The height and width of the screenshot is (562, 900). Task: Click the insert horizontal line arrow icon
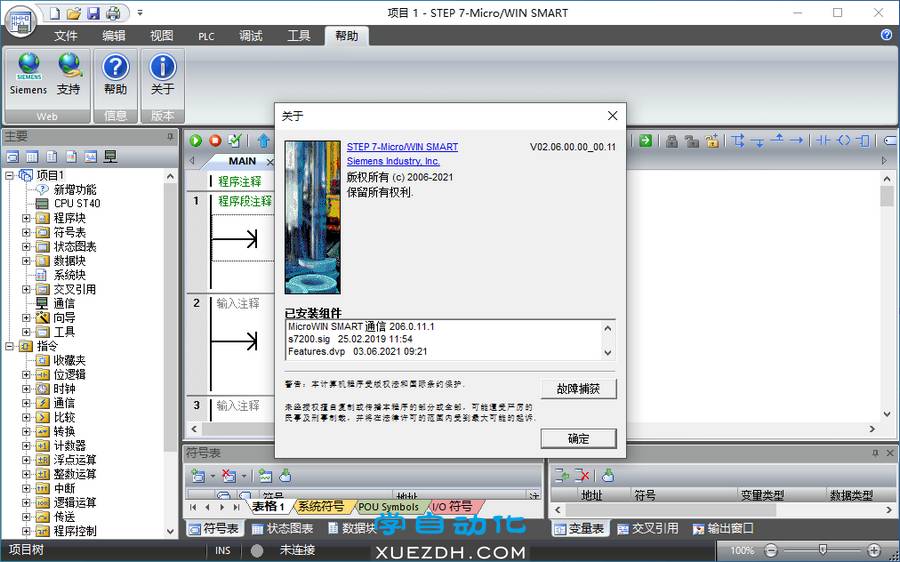coord(796,141)
